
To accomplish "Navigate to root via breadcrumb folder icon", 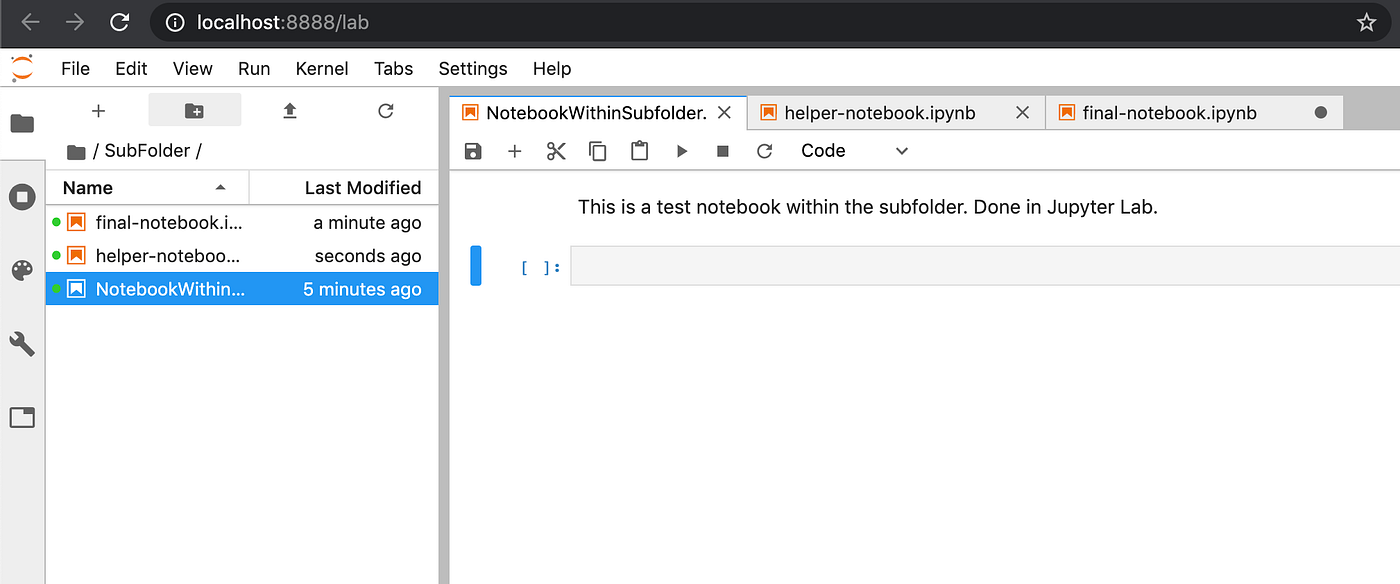I will (x=76, y=150).
